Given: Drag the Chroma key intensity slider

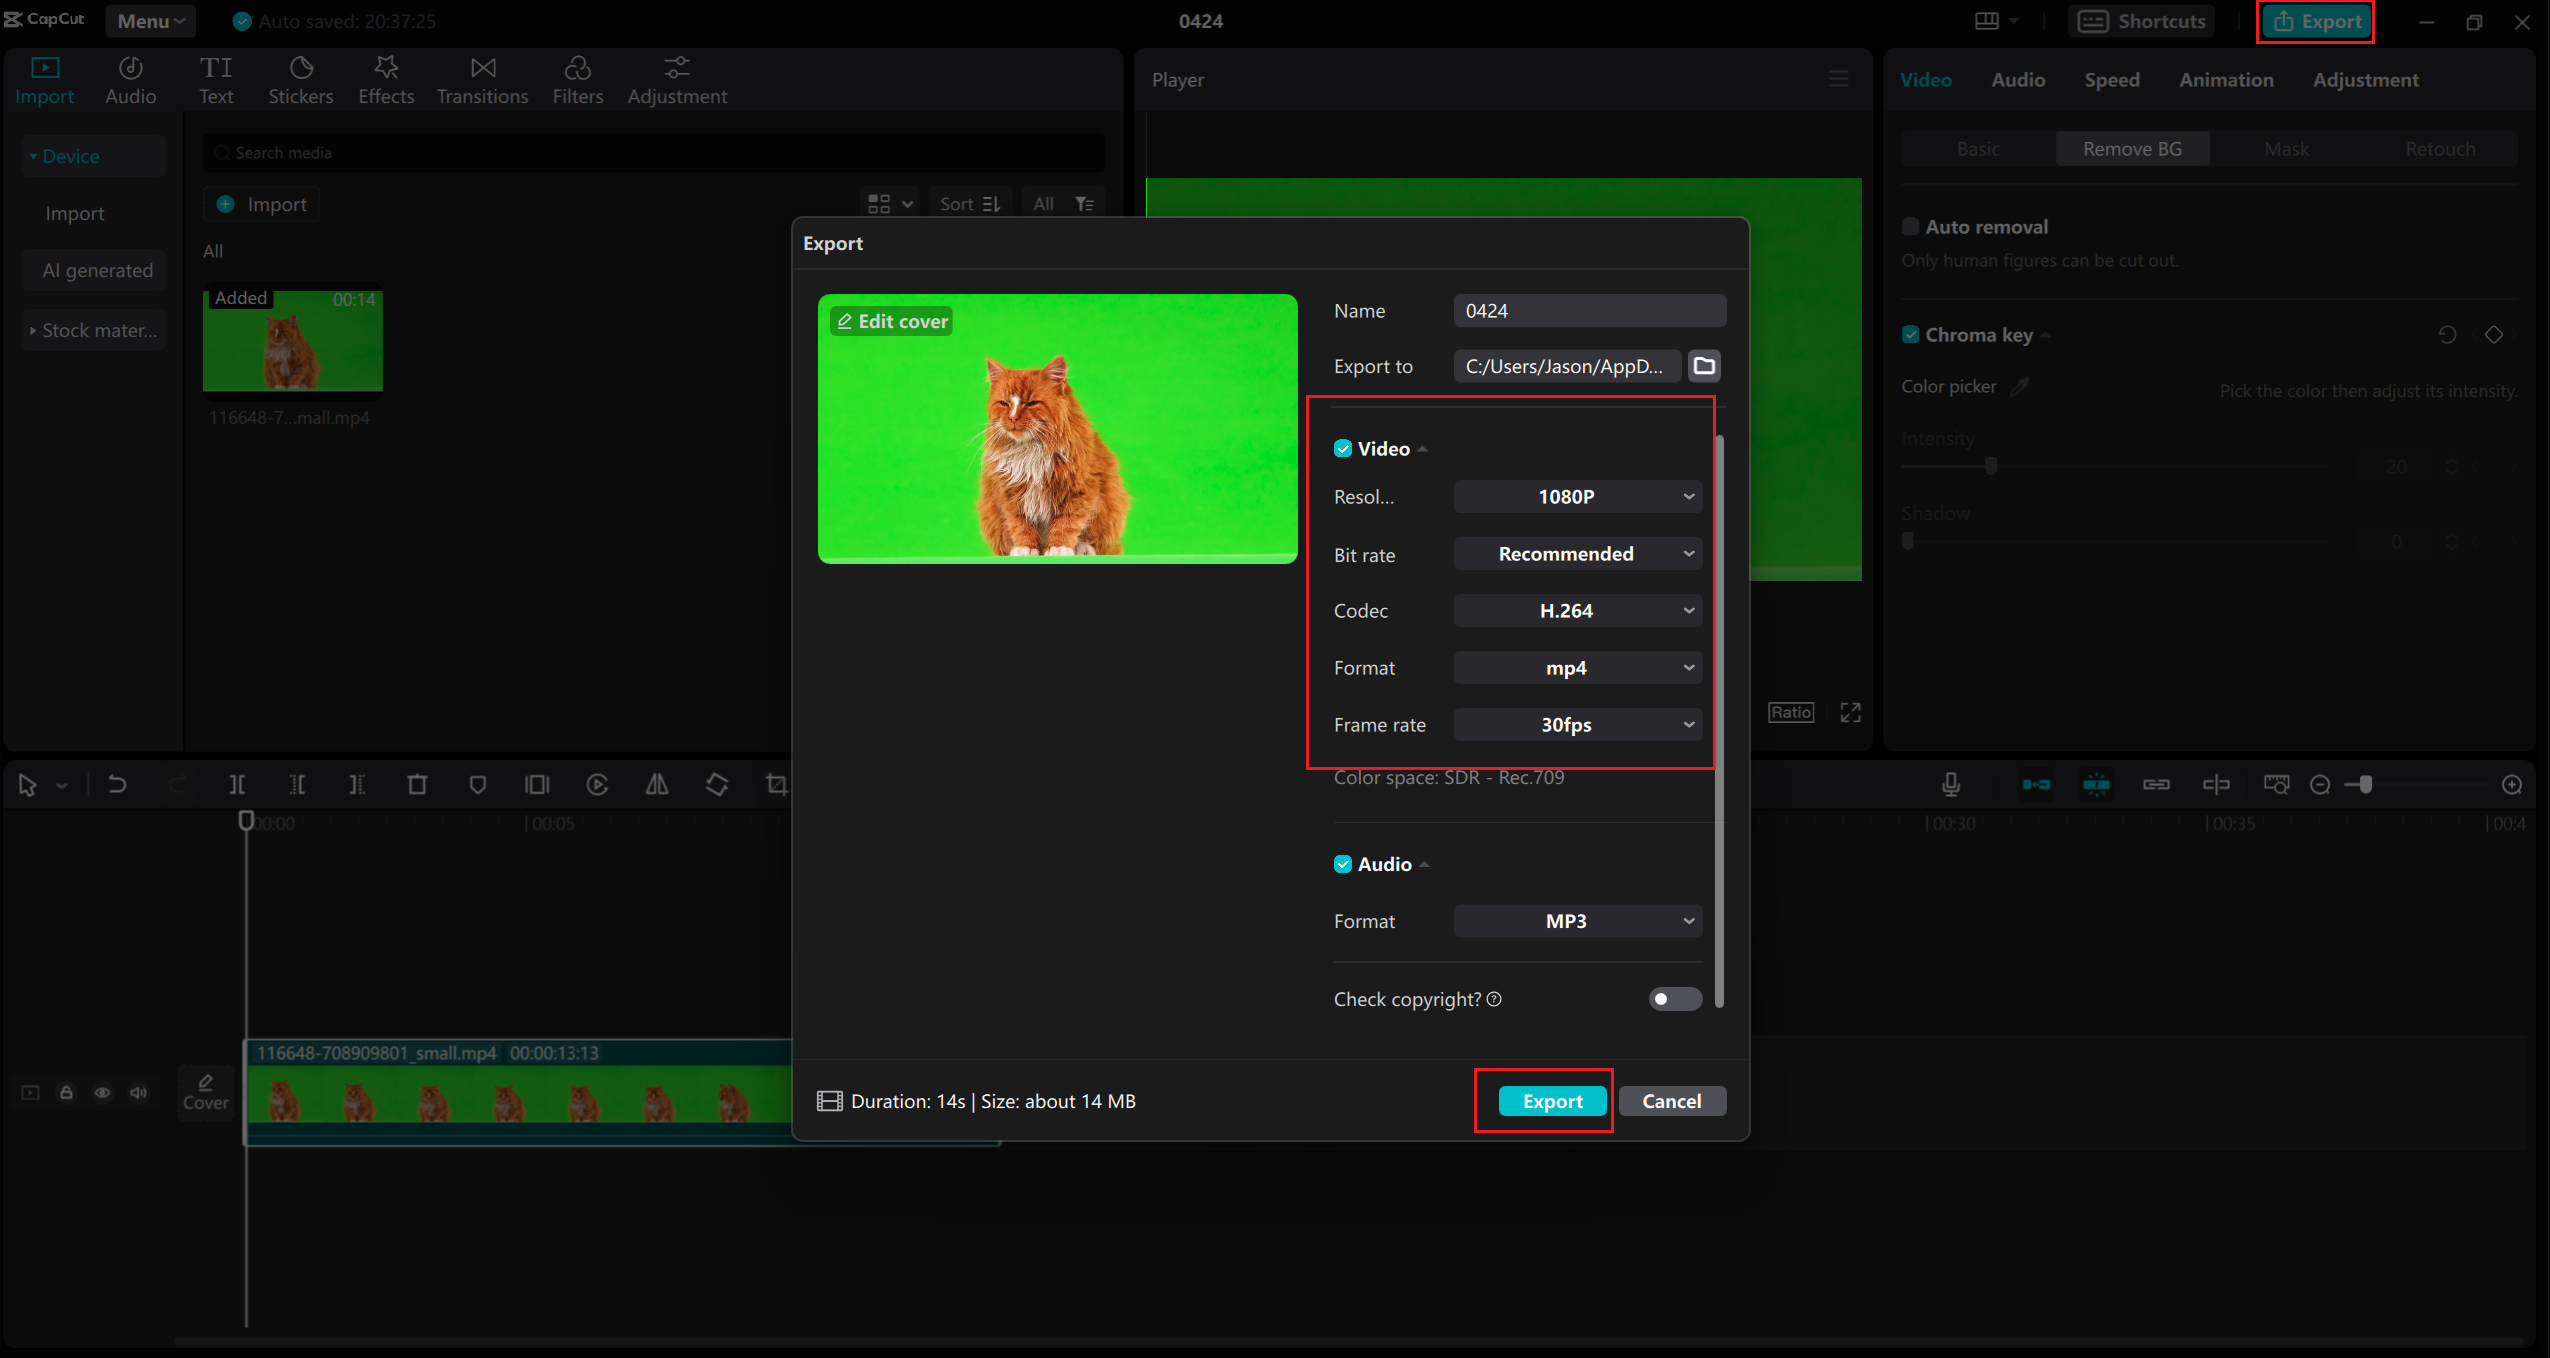Looking at the screenshot, I should (x=1990, y=466).
